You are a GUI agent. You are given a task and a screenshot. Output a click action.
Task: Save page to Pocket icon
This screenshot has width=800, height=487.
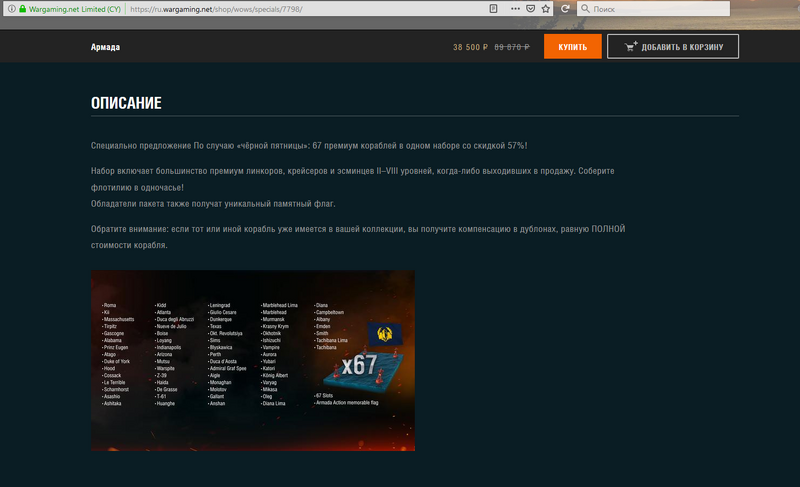[x=531, y=9]
